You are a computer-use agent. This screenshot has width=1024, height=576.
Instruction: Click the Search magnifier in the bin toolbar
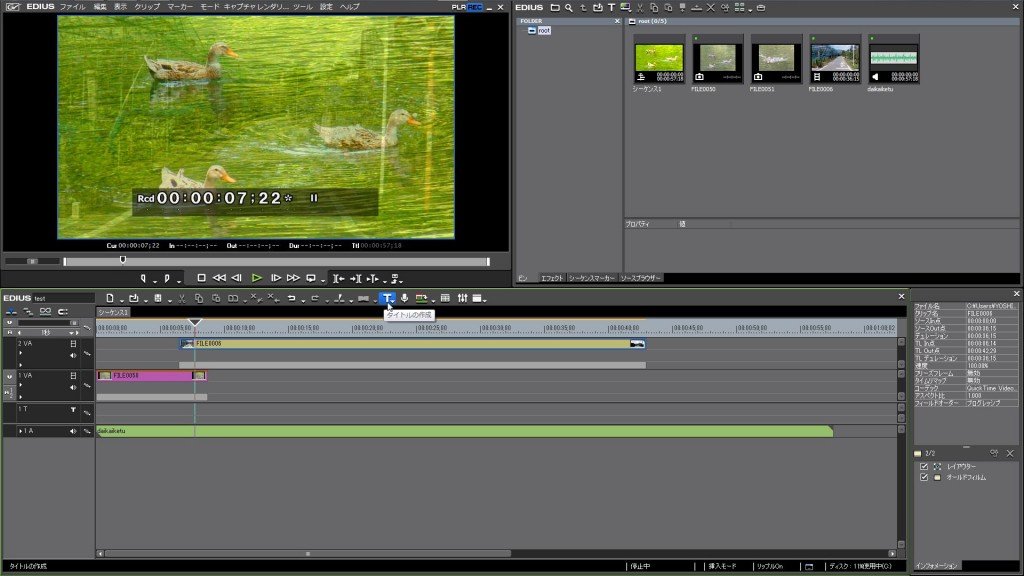coord(569,8)
